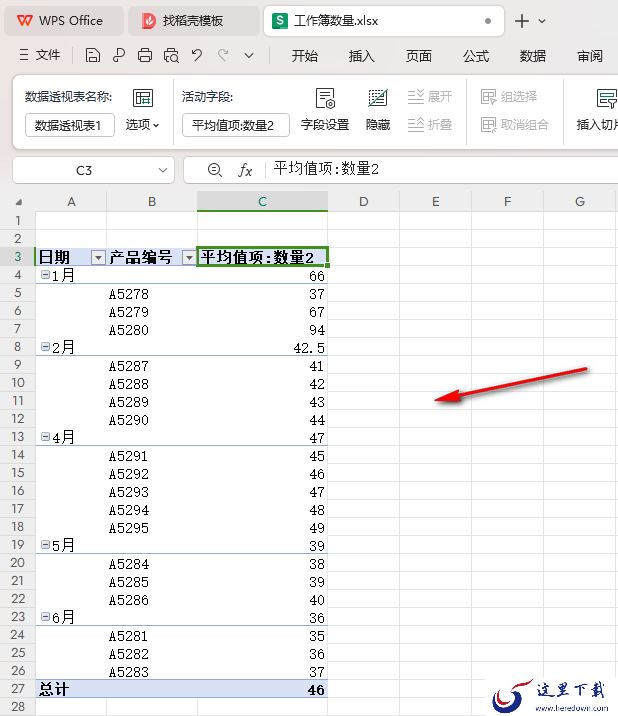Switch to the 审阅 ribbon tab
Screen dimensions: 618x716
tap(590, 56)
